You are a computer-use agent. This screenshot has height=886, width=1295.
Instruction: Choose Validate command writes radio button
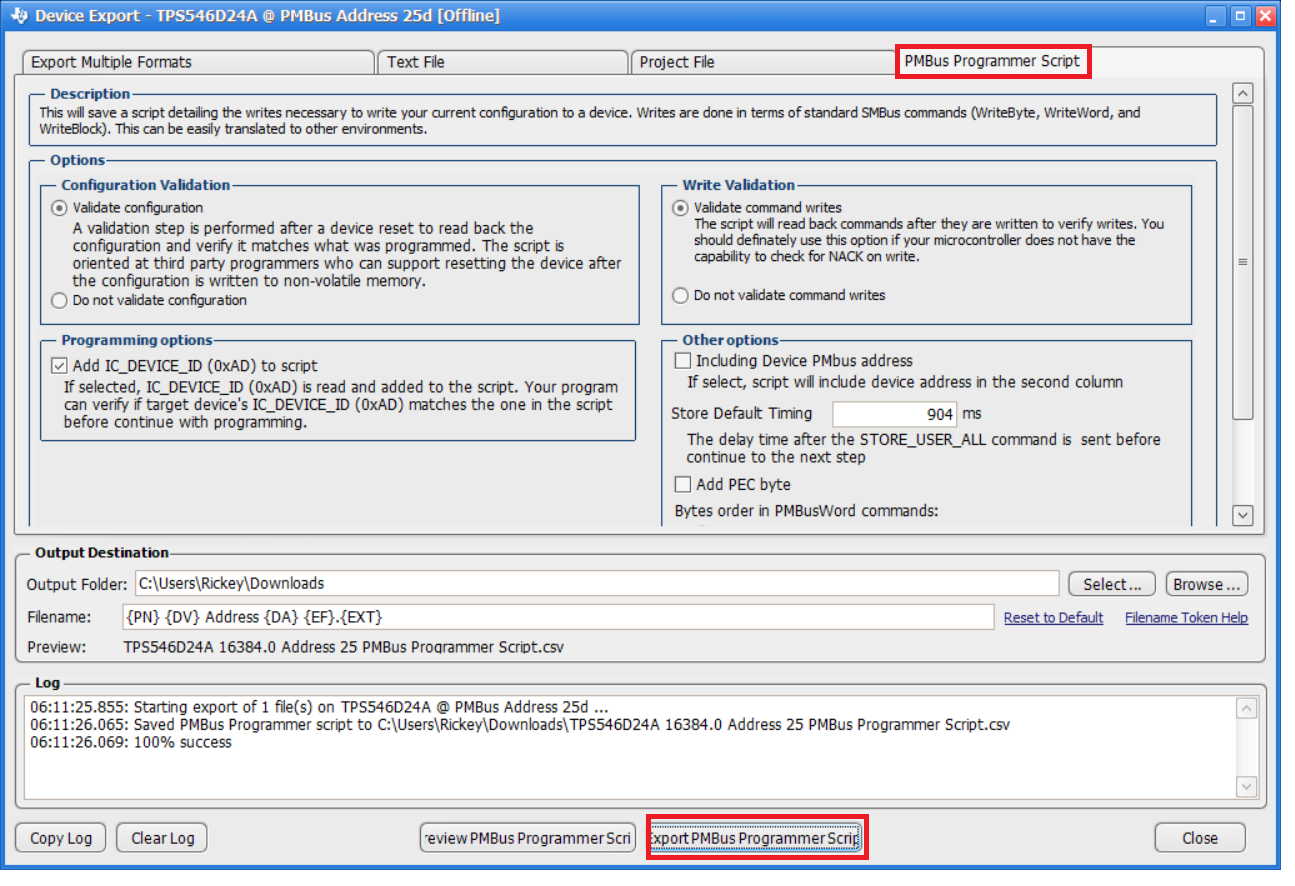point(681,208)
